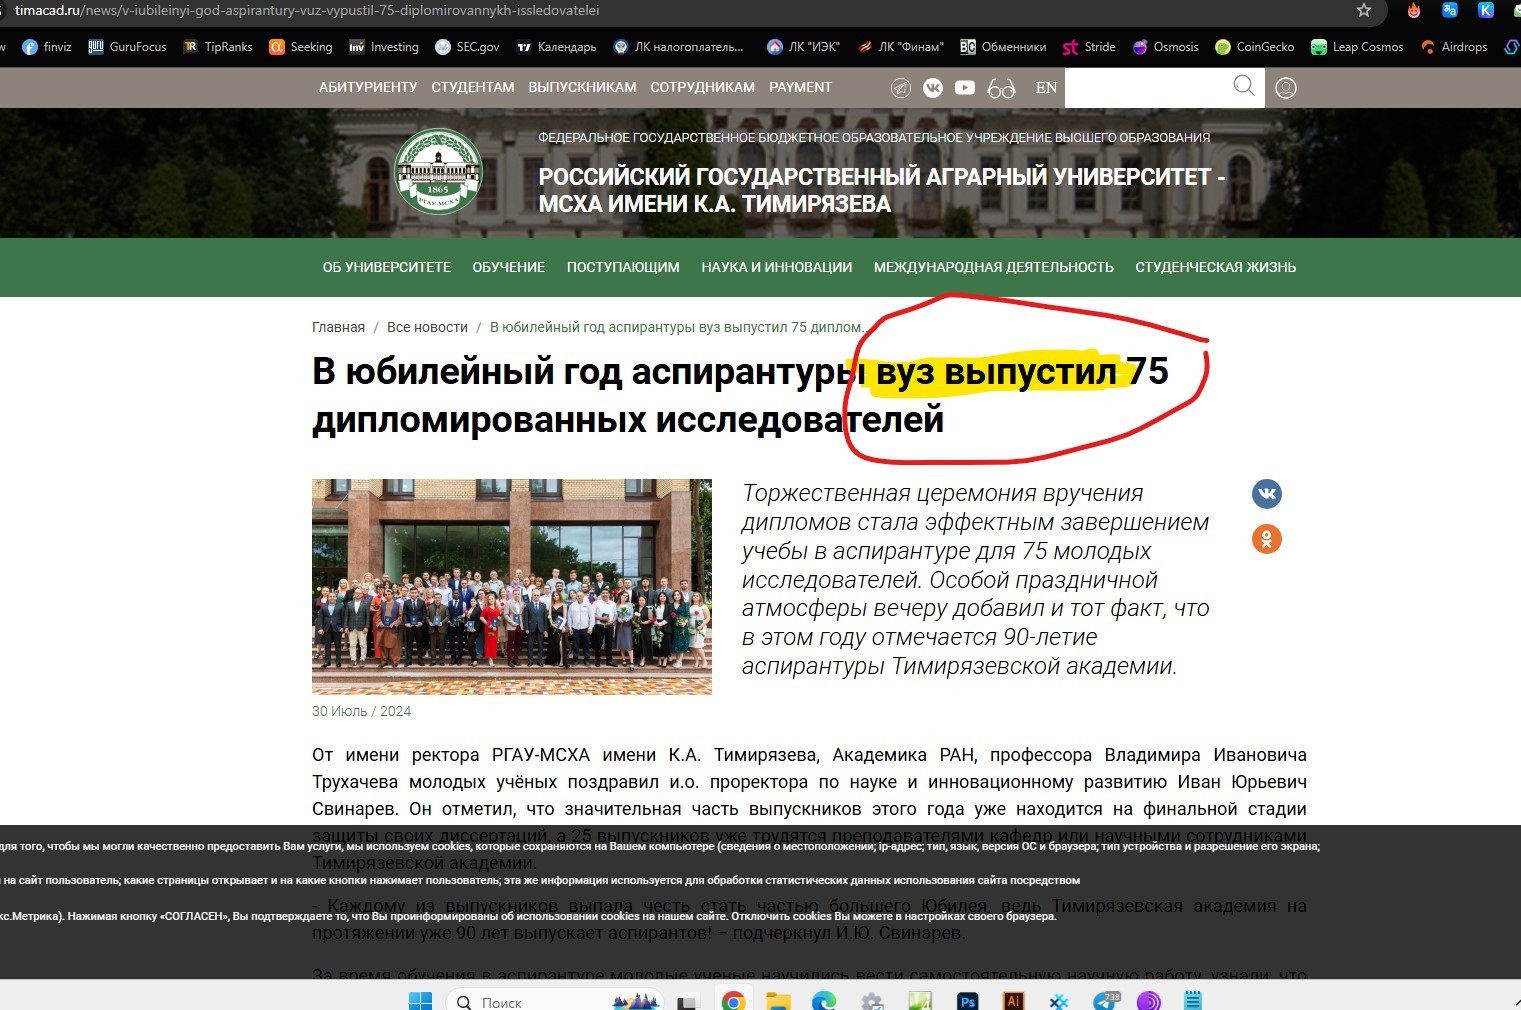Launch Illustrator from taskbar
Image resolution: width=1521 pixels, height=1010 pixels.
point(1013,1001)
